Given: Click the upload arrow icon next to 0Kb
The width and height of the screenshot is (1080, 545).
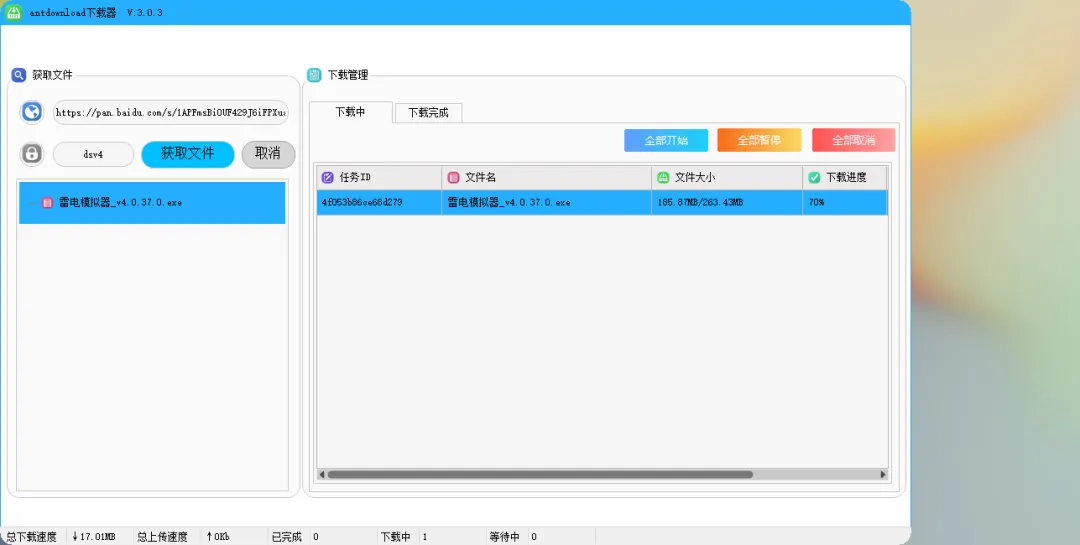Looking at the screenshot, I should click(209, 537).
